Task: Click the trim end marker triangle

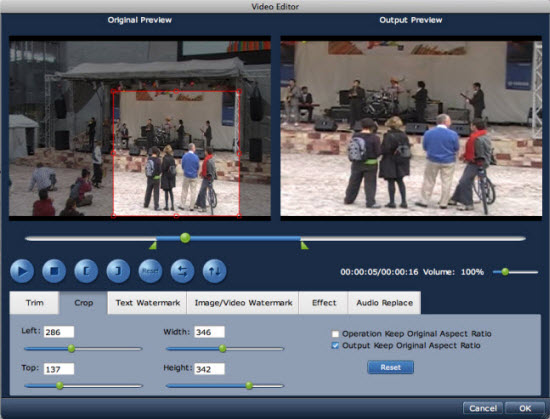Action: click(x=304, y=245)
